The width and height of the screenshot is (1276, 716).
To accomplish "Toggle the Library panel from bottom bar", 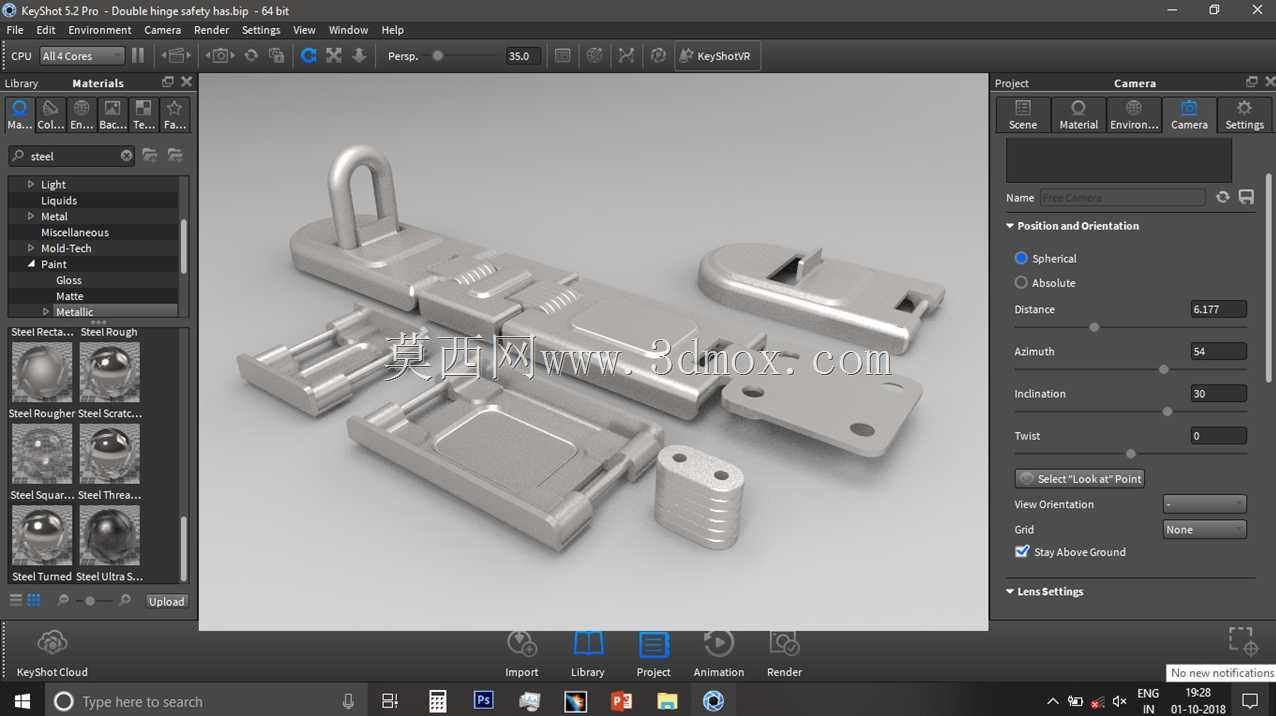I will point(587,653).
